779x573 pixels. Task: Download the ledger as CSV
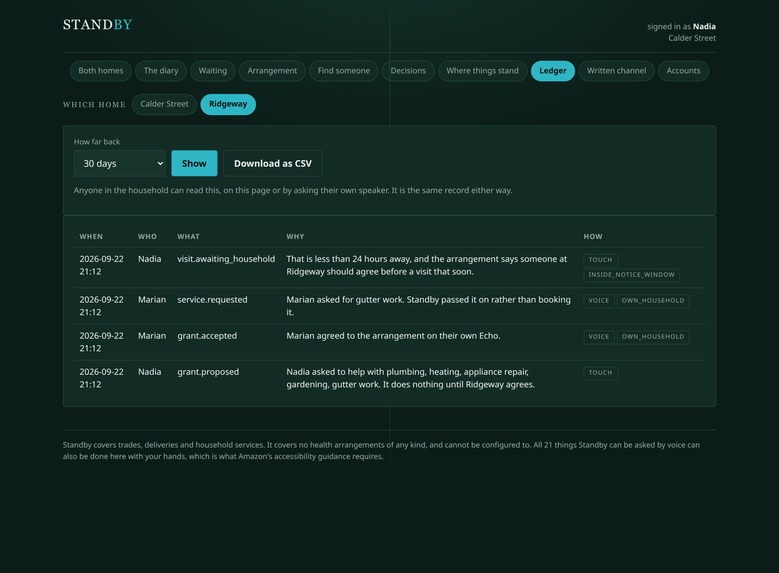[273, 164]
